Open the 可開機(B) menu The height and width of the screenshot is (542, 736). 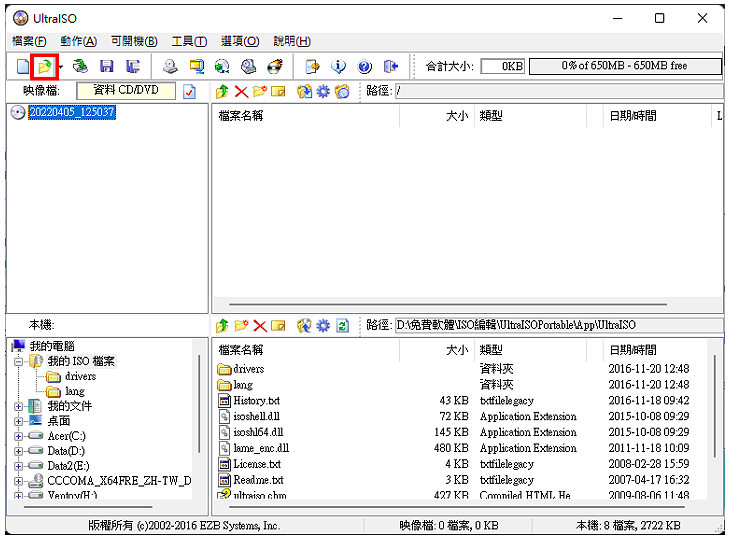coord(134,41)
